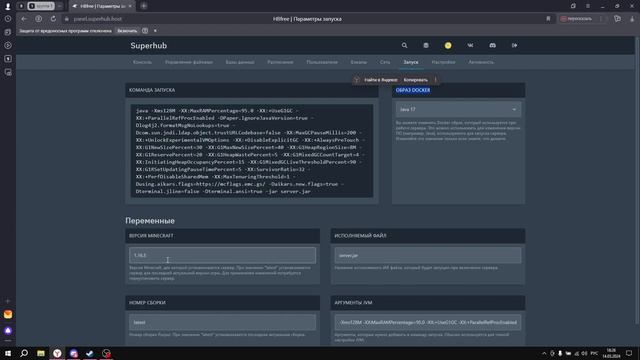Open the VK link icon
The width and height of the screenshot is (640, 360).
470,45
